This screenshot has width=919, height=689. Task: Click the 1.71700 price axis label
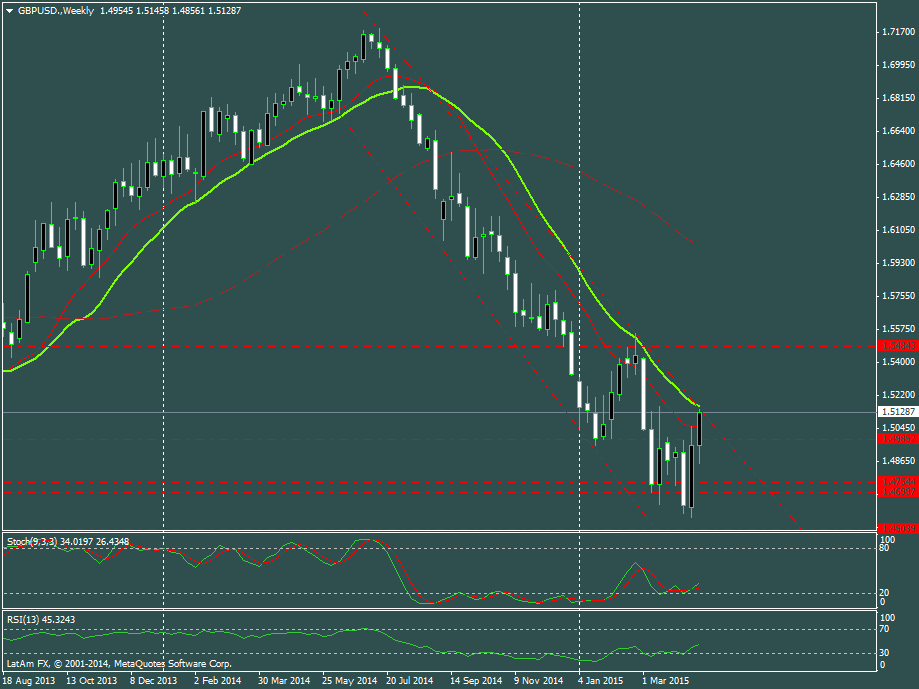click(899, 32)
